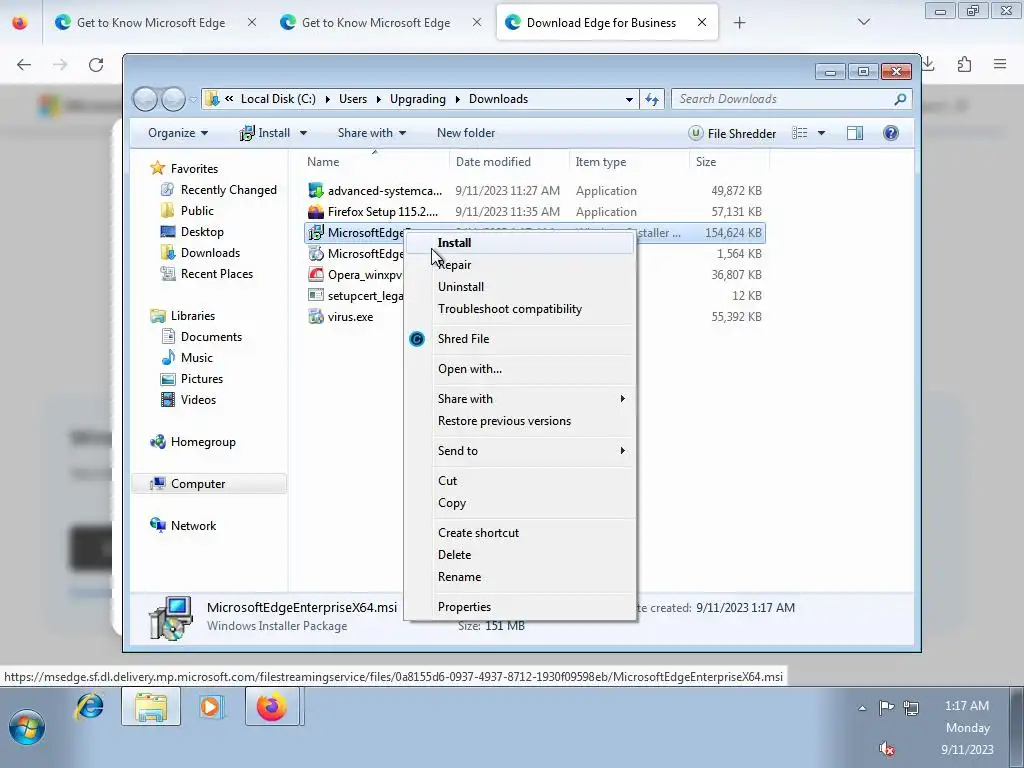Select the advanced-systemcare file icon
The height and width of the screenshot is (768, 1024).
click(316, 191)
